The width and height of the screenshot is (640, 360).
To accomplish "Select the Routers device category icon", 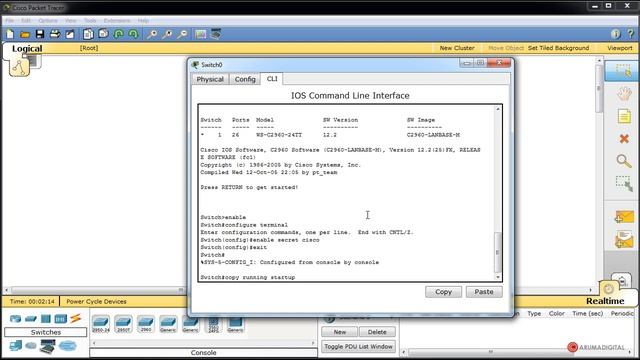I will pyautogui.click(x=16, y=319).
